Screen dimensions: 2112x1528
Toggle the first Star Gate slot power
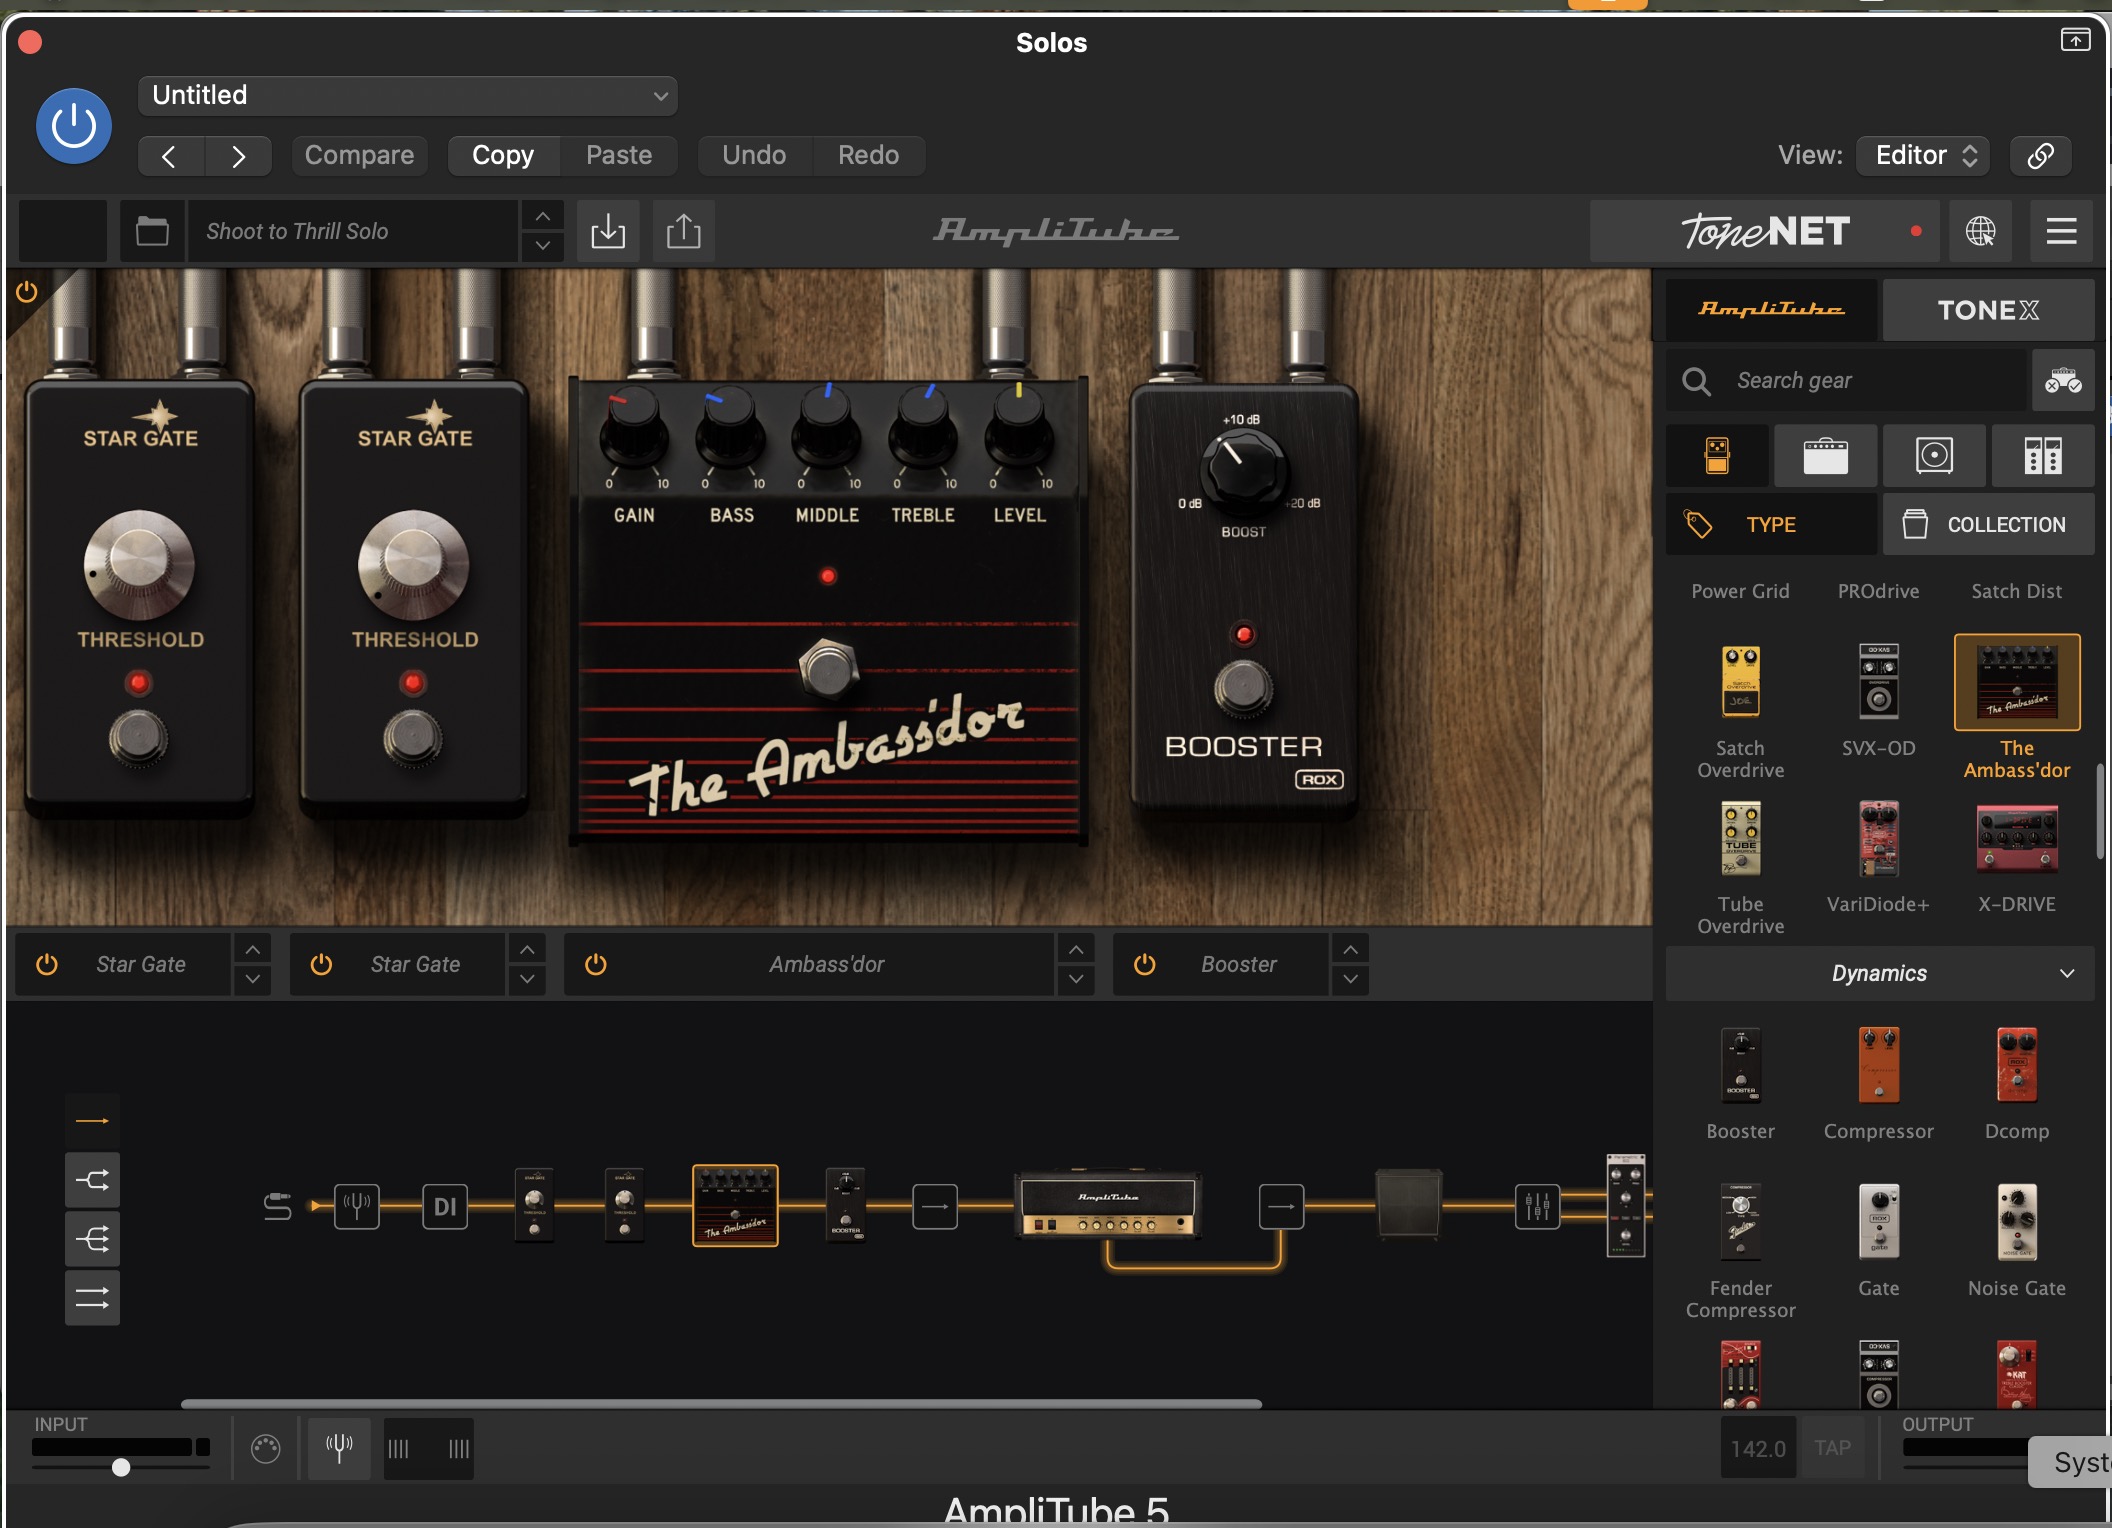(x=47, y=964)
